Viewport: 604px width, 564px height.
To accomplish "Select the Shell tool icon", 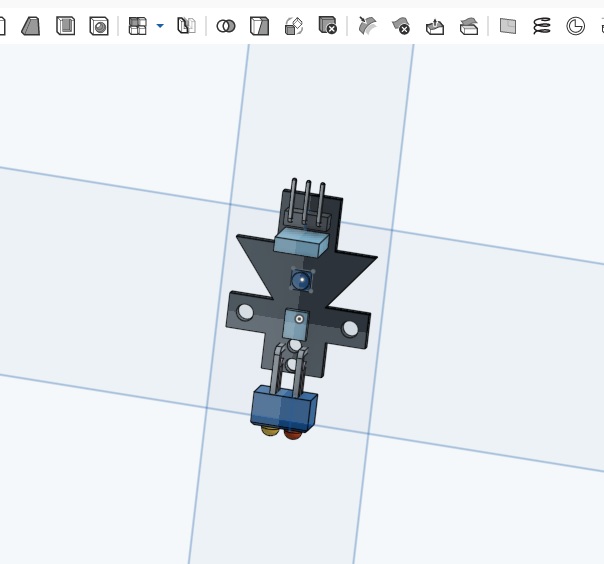I will coord(65,26).
